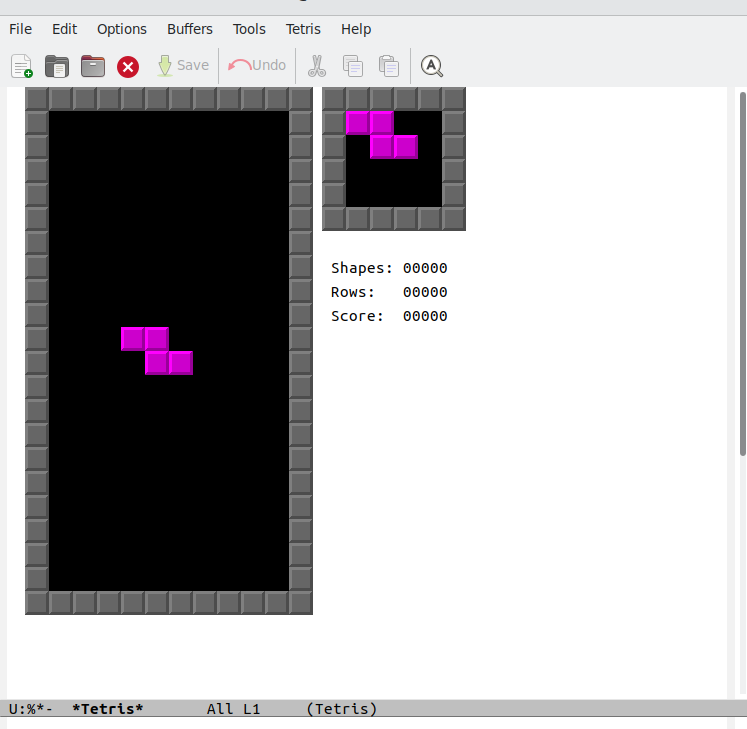Open the File menu
The image size is (747, 729).
pos(20,29)
